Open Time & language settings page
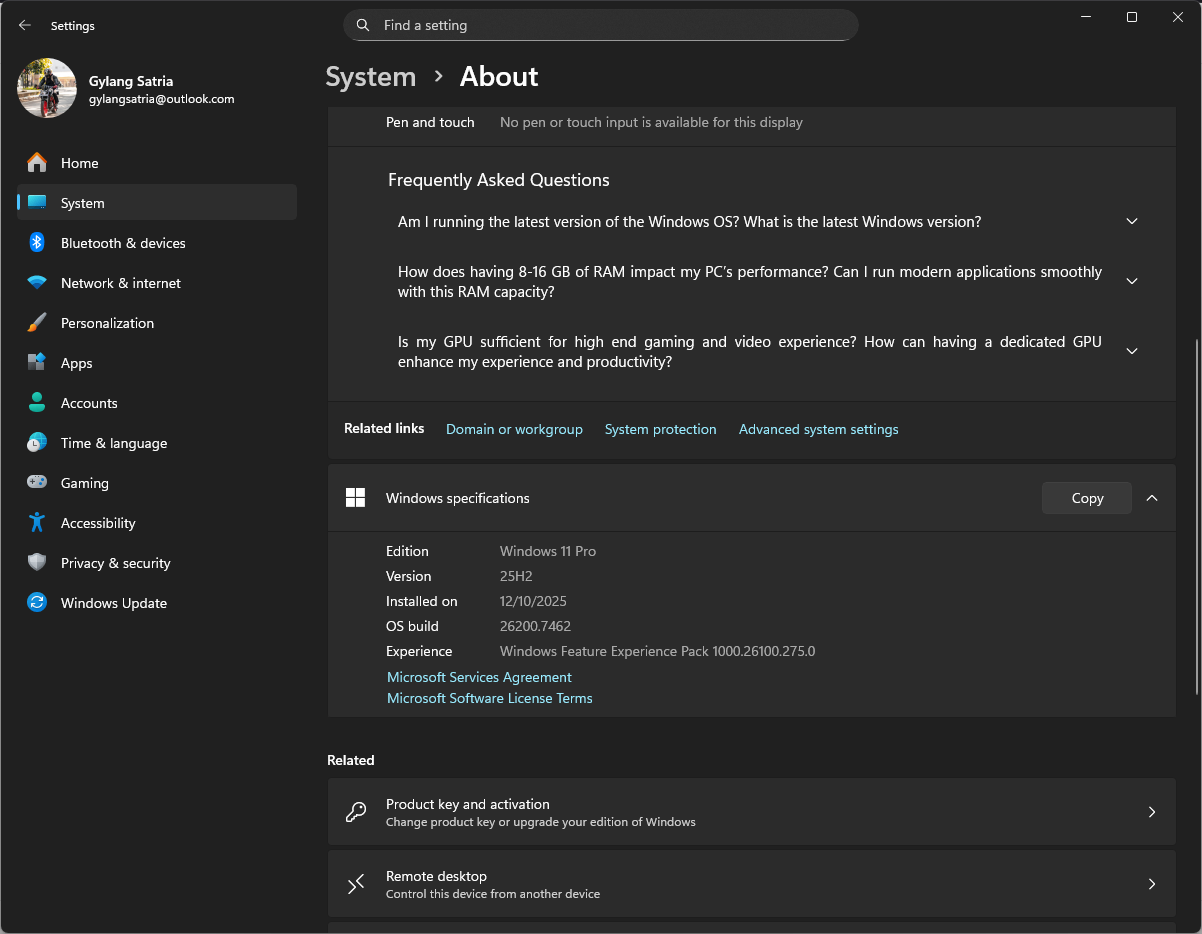 click(114, 443)
